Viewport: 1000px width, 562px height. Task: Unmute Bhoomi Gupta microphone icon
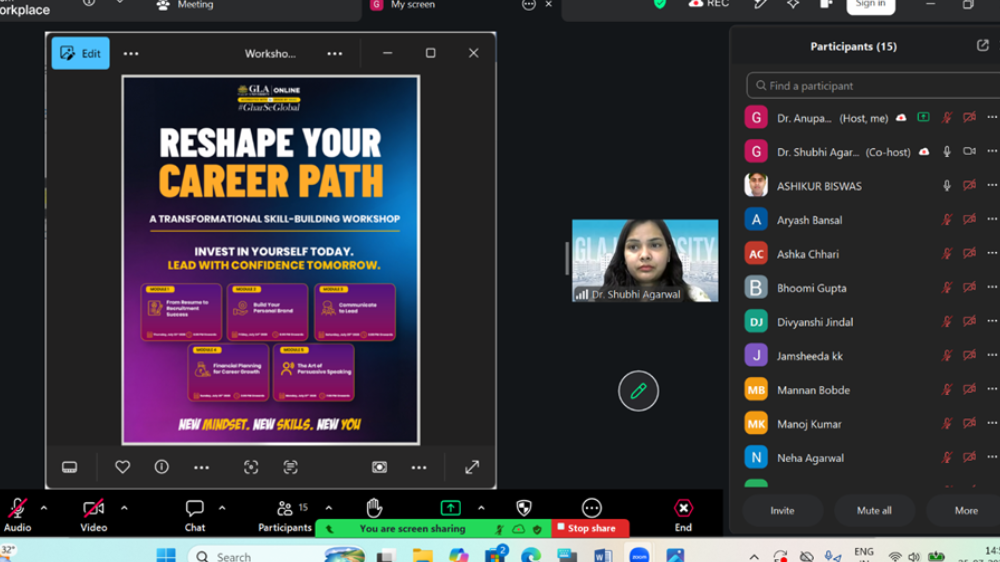coord(947,288)
